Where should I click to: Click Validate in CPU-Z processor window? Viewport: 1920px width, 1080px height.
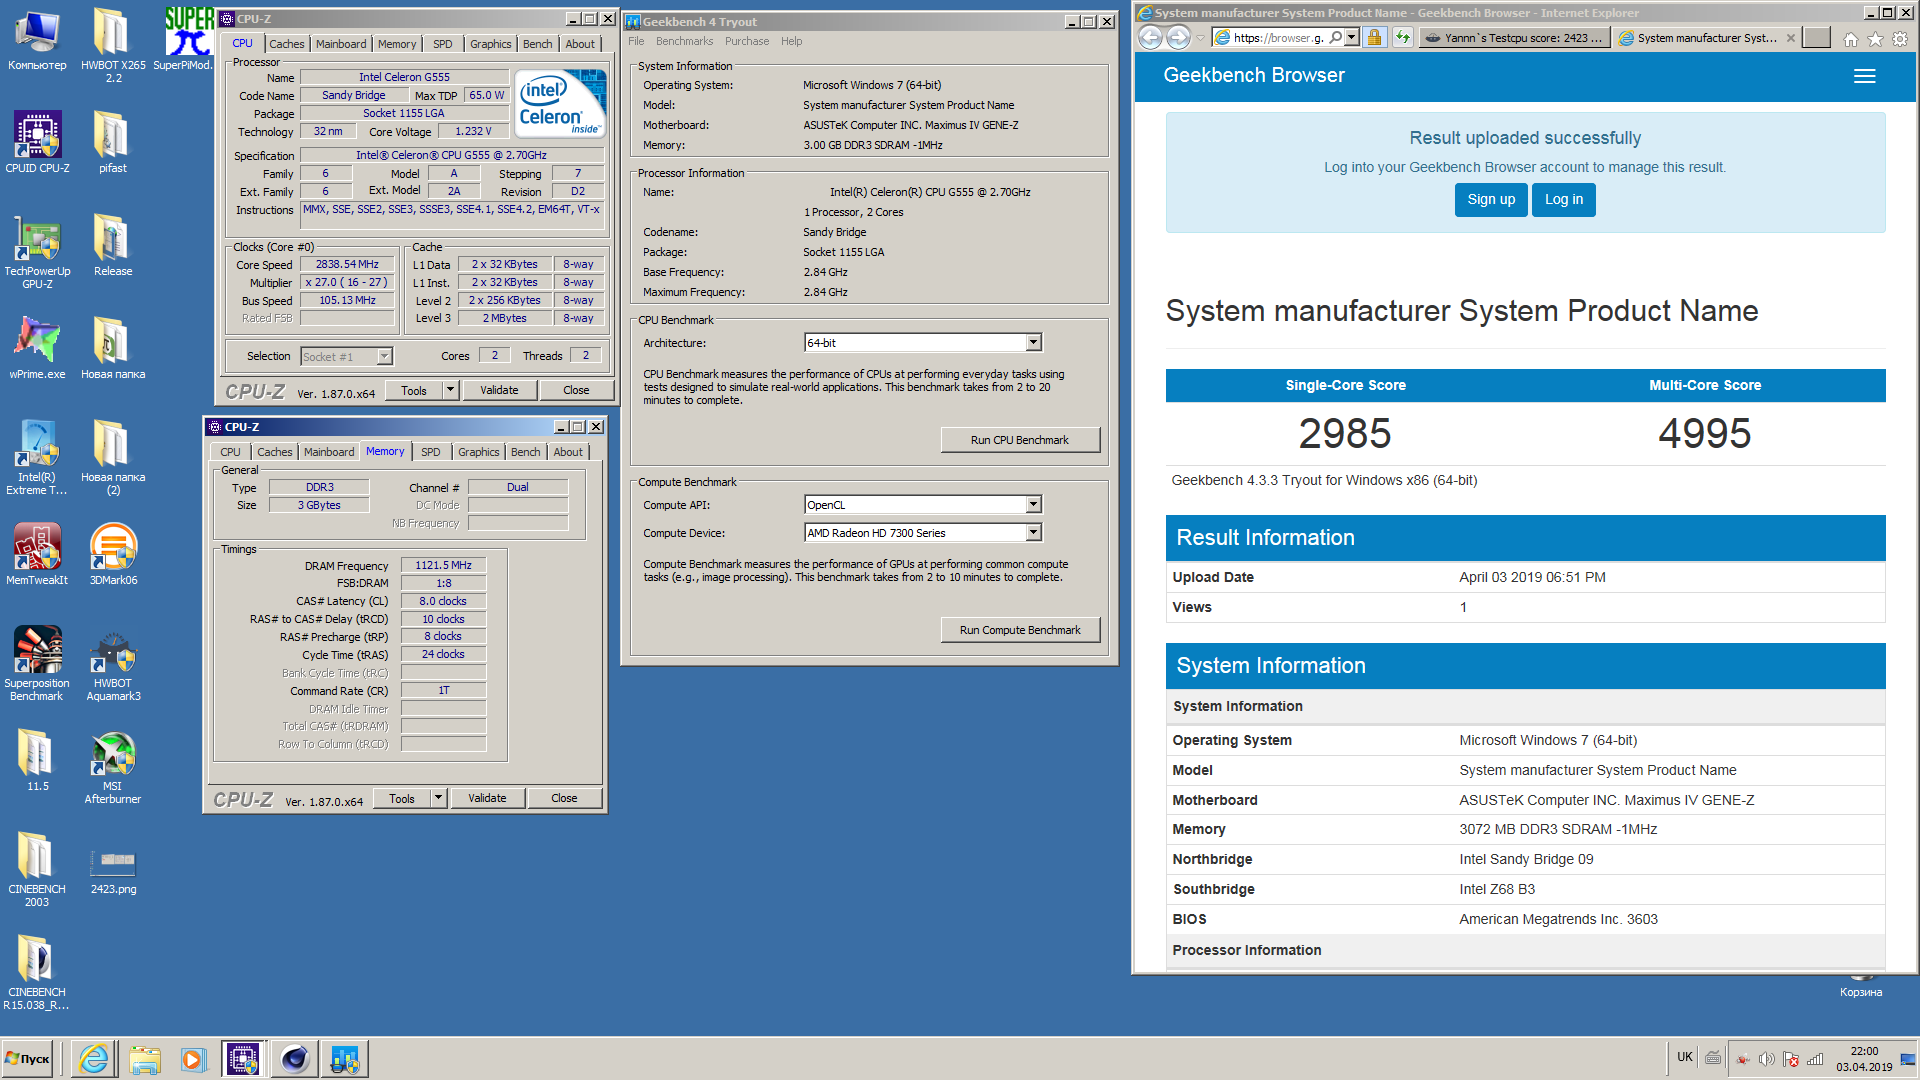point(499,390)
